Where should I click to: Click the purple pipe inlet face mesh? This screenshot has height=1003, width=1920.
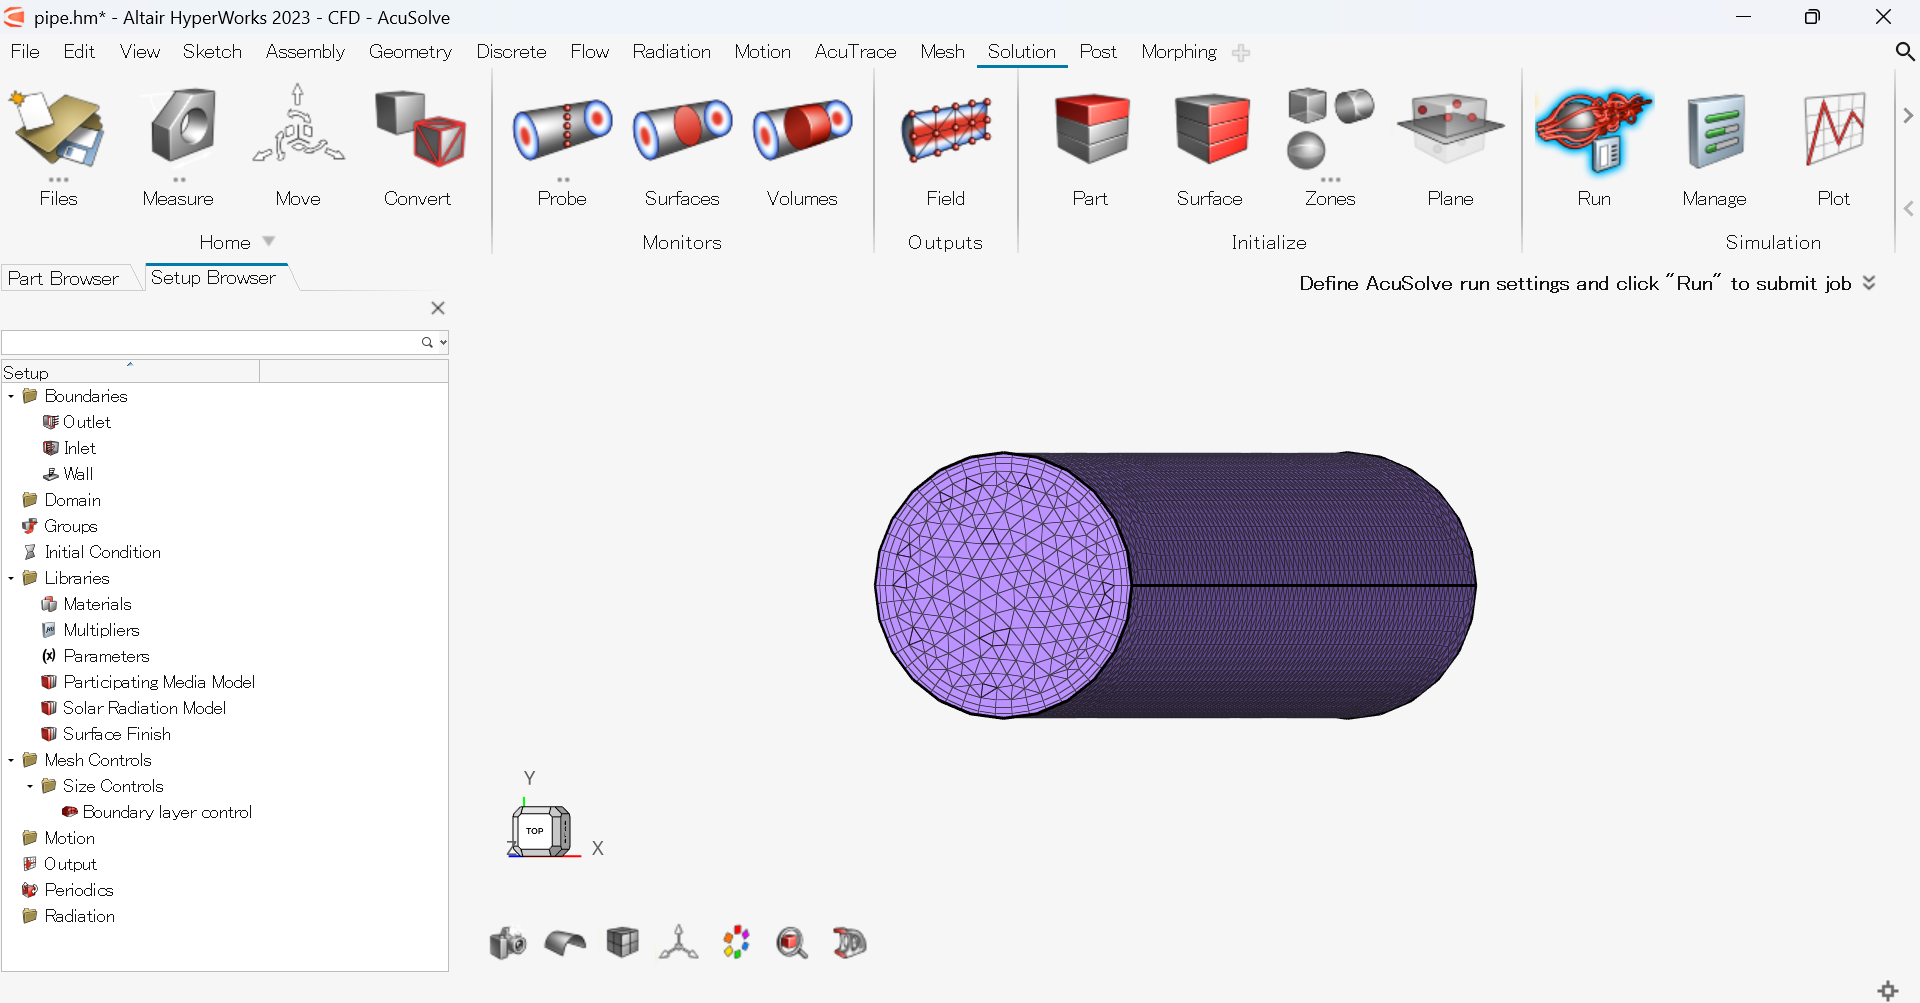pos(1003,585)
